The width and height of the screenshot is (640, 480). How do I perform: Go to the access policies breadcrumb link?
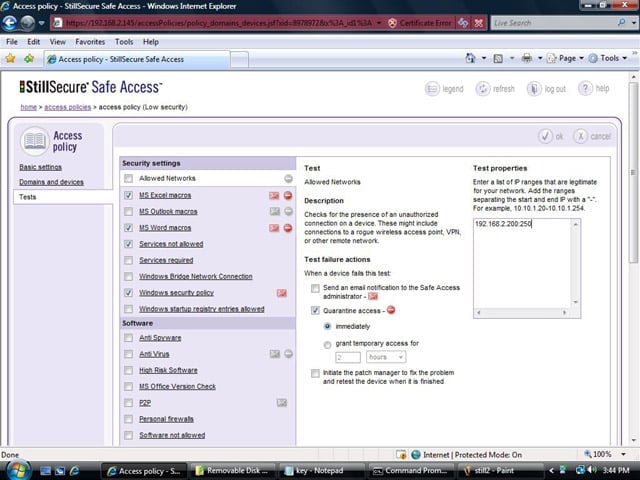68,107
